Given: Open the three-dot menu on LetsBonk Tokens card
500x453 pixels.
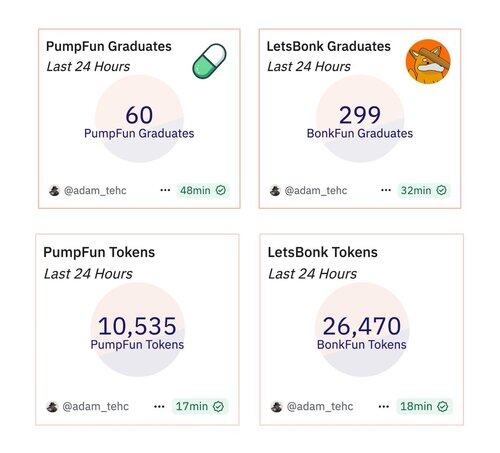Looking at the screenshot, I should coord(384,406).
